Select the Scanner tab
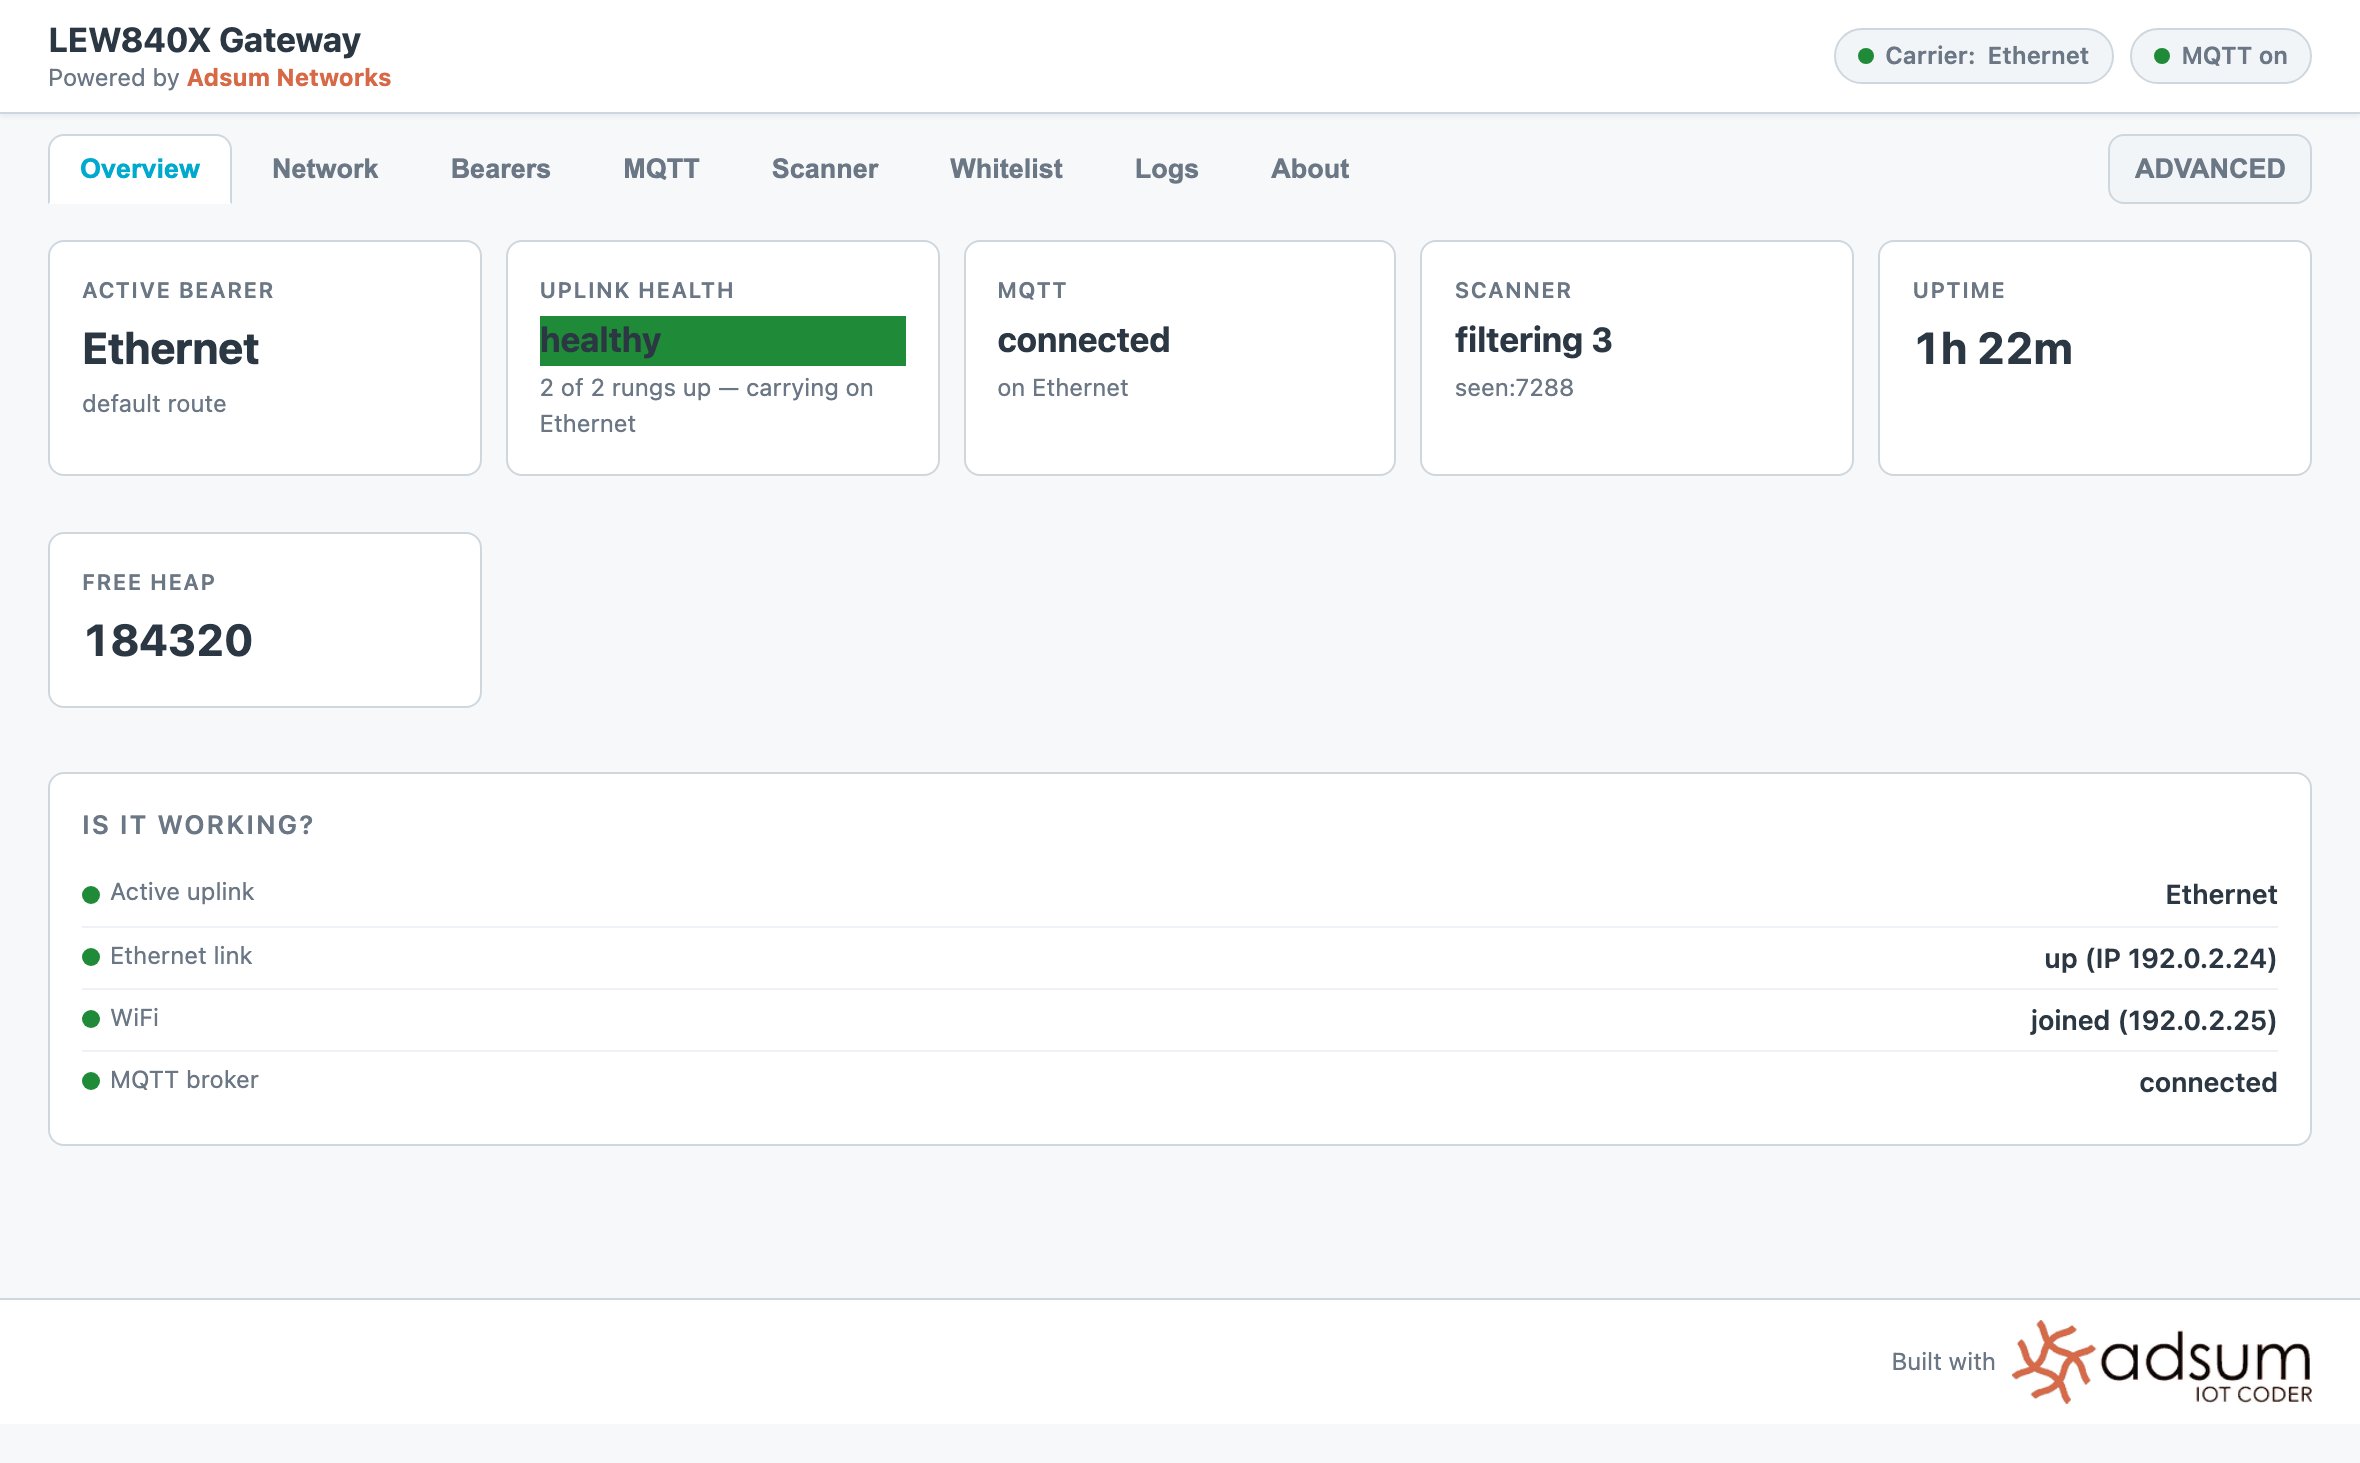Screen dimensions: 2360x1463 825,169
